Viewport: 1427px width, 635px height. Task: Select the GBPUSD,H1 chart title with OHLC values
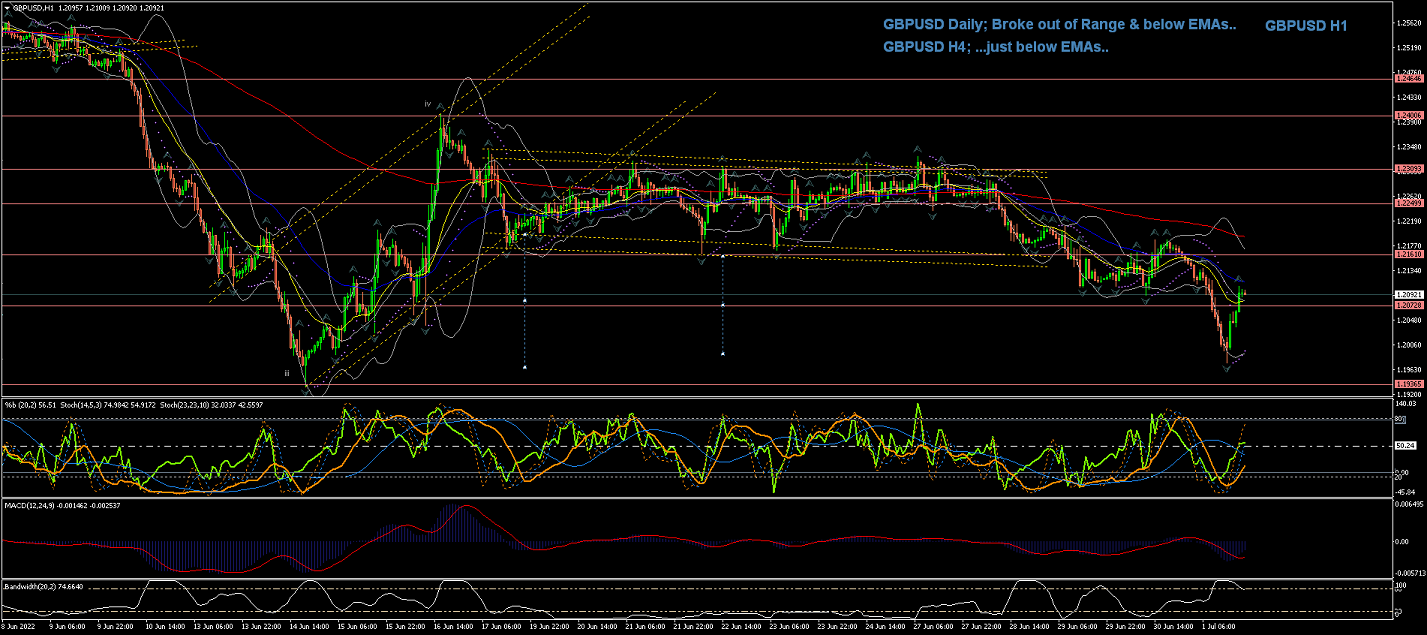(89, 7)
